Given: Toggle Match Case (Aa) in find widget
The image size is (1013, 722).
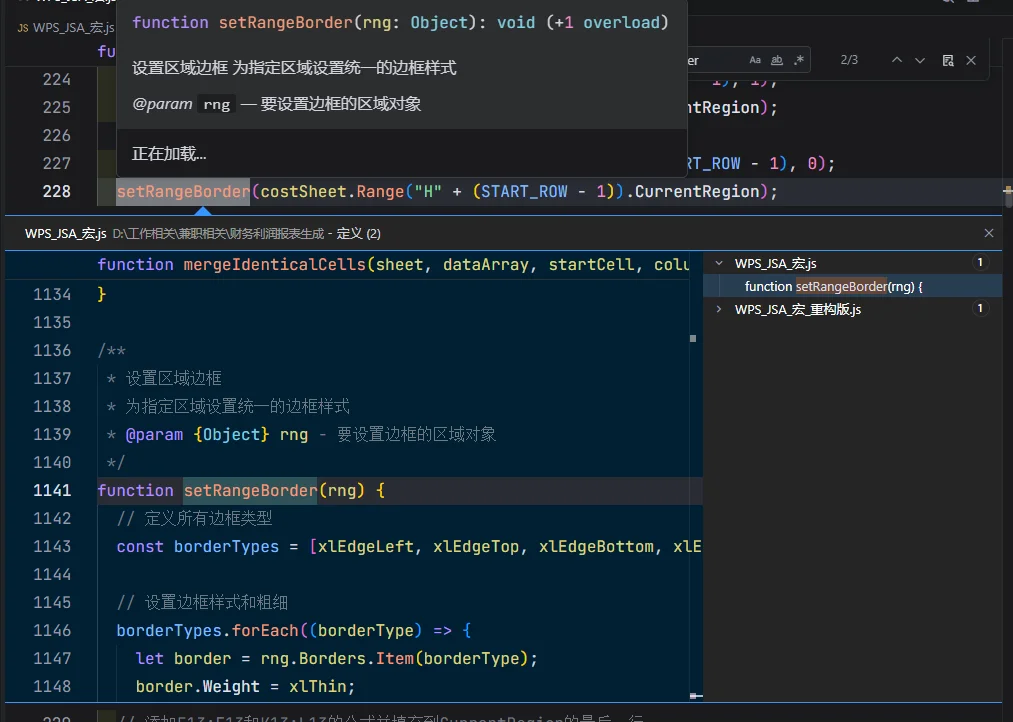Looking at the screenshot, I should pyautogui.click(x=755, y=60).
